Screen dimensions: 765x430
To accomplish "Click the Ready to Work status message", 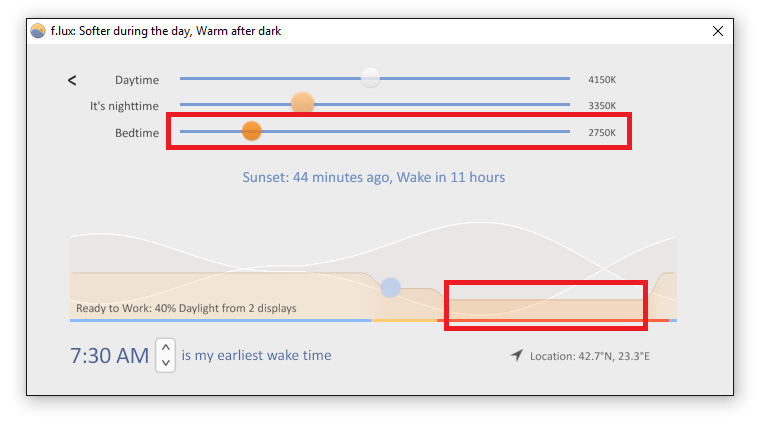I will click(x=186, y=308).
